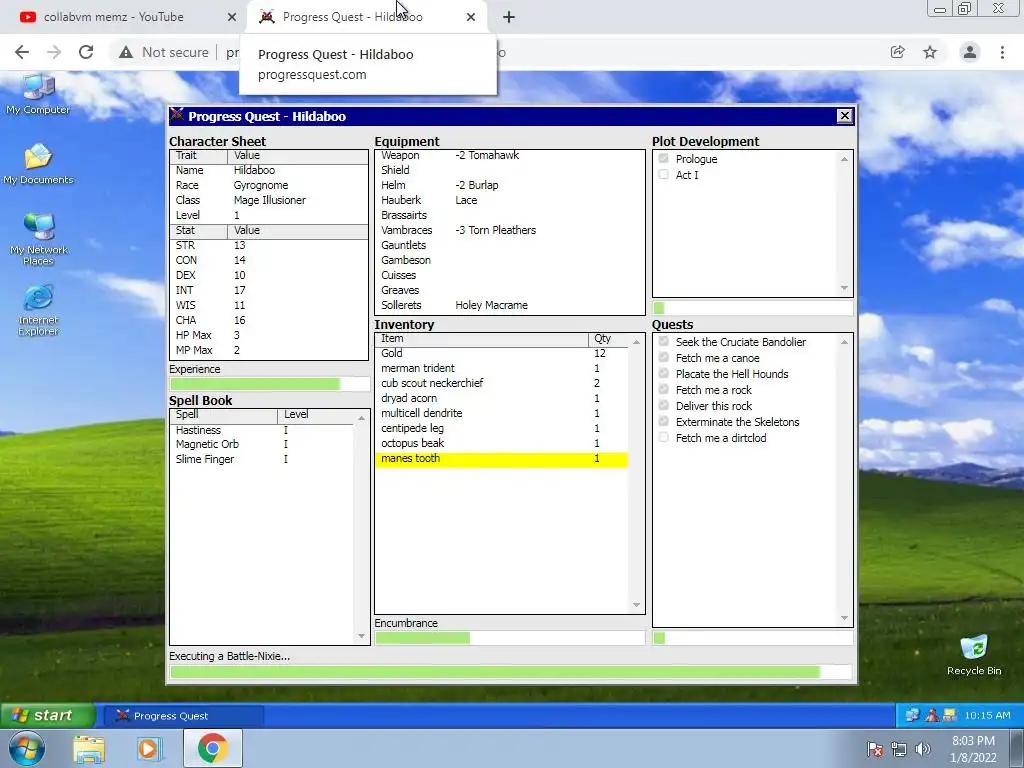Click the Experience progress bar
Image resolution: width=1024 pixels, height=768 pixels.
(x=269, y=384)
